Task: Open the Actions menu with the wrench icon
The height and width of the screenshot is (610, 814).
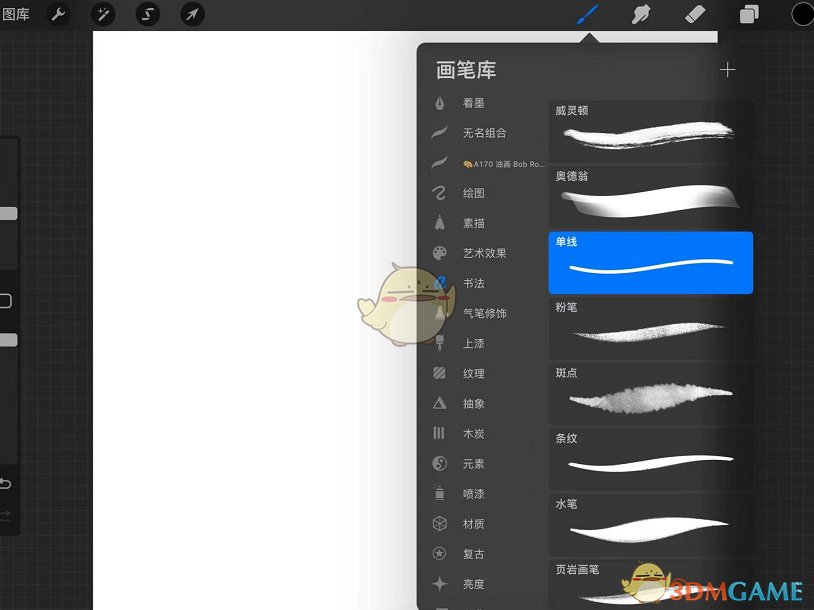Action: pyautogui.click(x=58, y=14)
